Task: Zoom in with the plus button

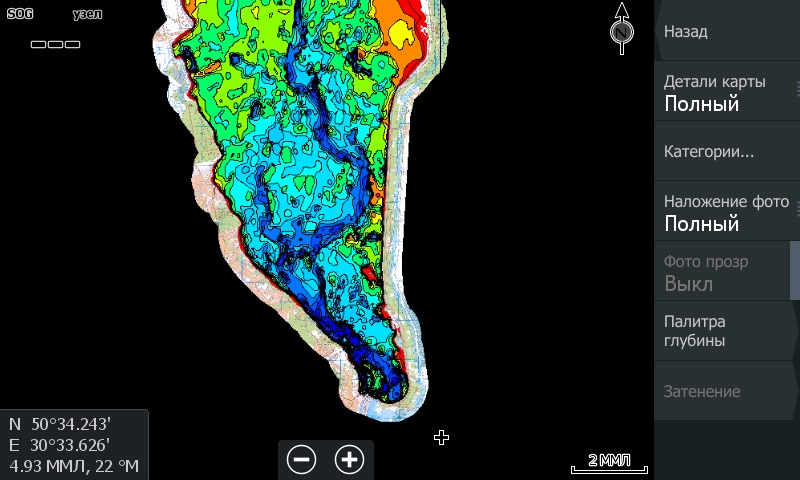Action: coord(349,460)
